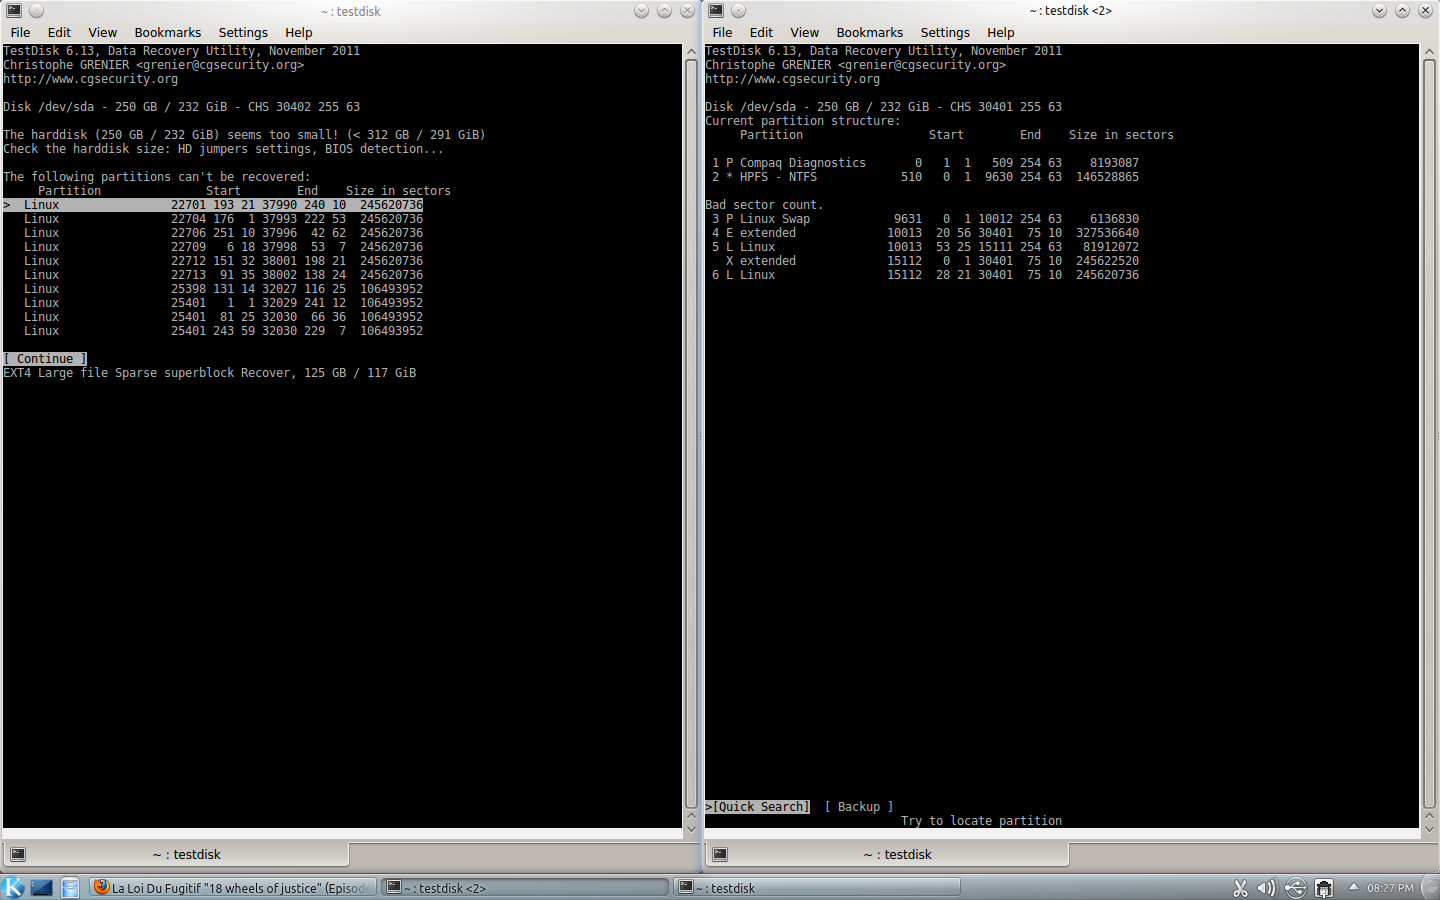1440x900 pixels.
Task: Open Settings menu in testdisk <2> window
Action: point(945,32)
